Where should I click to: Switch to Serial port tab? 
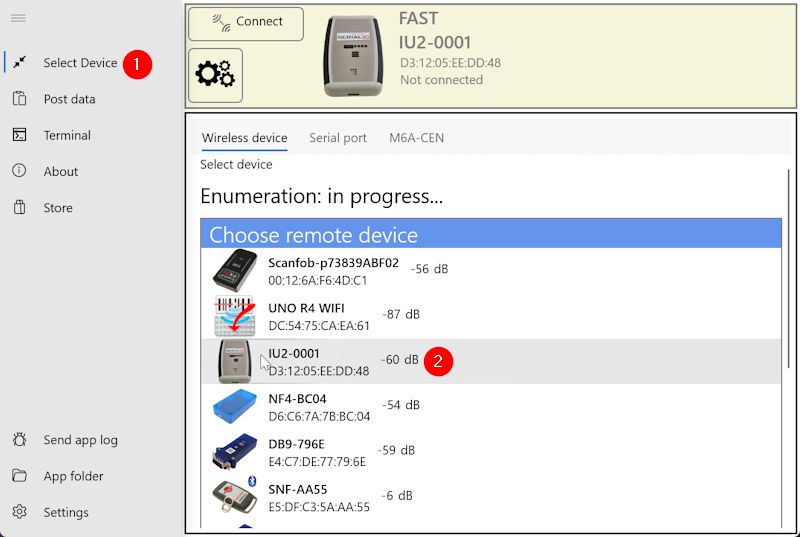[x=338, y=138]
